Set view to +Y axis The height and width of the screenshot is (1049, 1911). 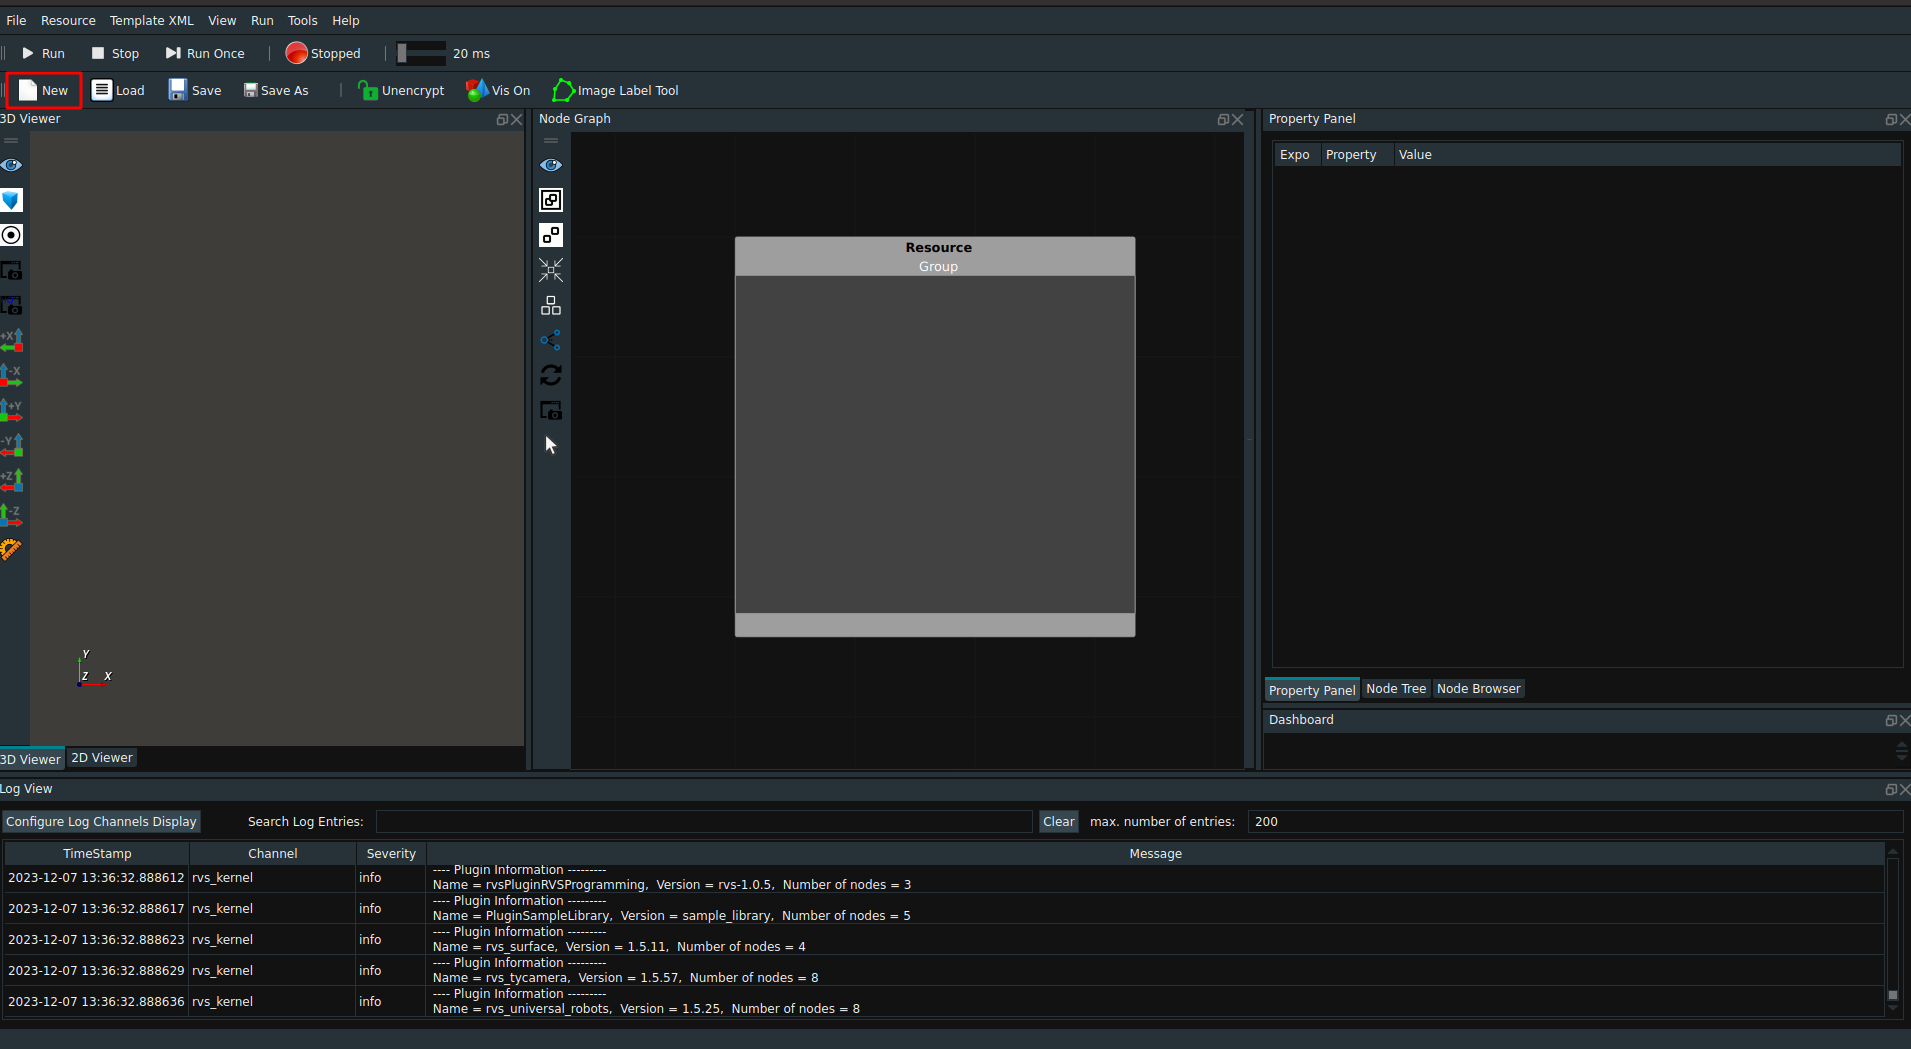click(x=11, y=410)
